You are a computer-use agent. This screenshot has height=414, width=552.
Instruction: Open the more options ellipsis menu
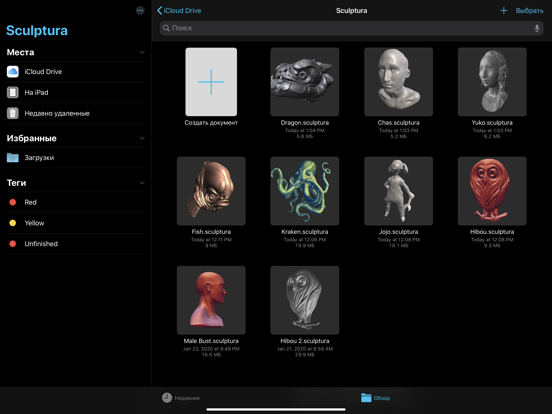(x=140, y=11)
